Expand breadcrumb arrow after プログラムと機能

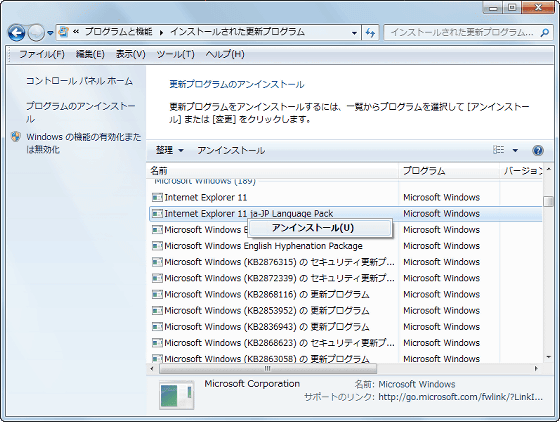pyautogui.click(x=161, y=32)
